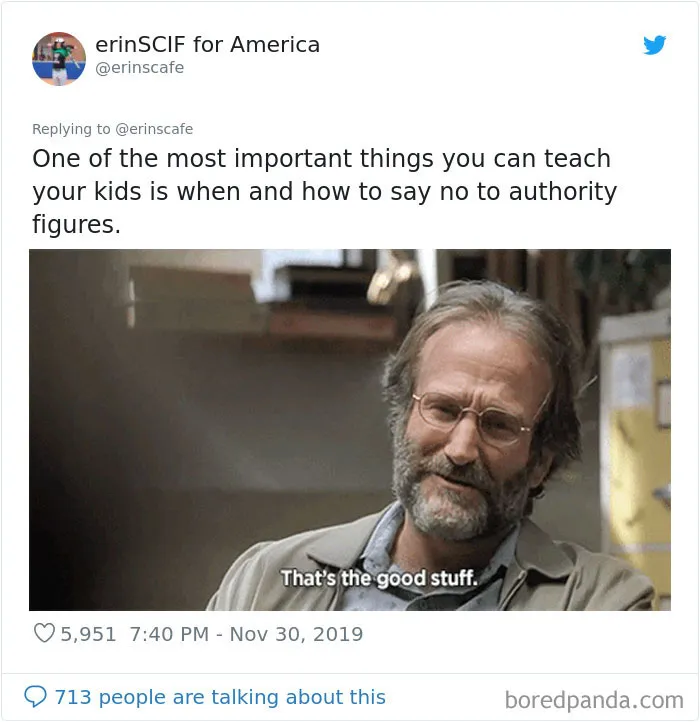Open the 7:40 PM timestamp link
This screenshot has height=722, width=700.
(x=169, y=634)
